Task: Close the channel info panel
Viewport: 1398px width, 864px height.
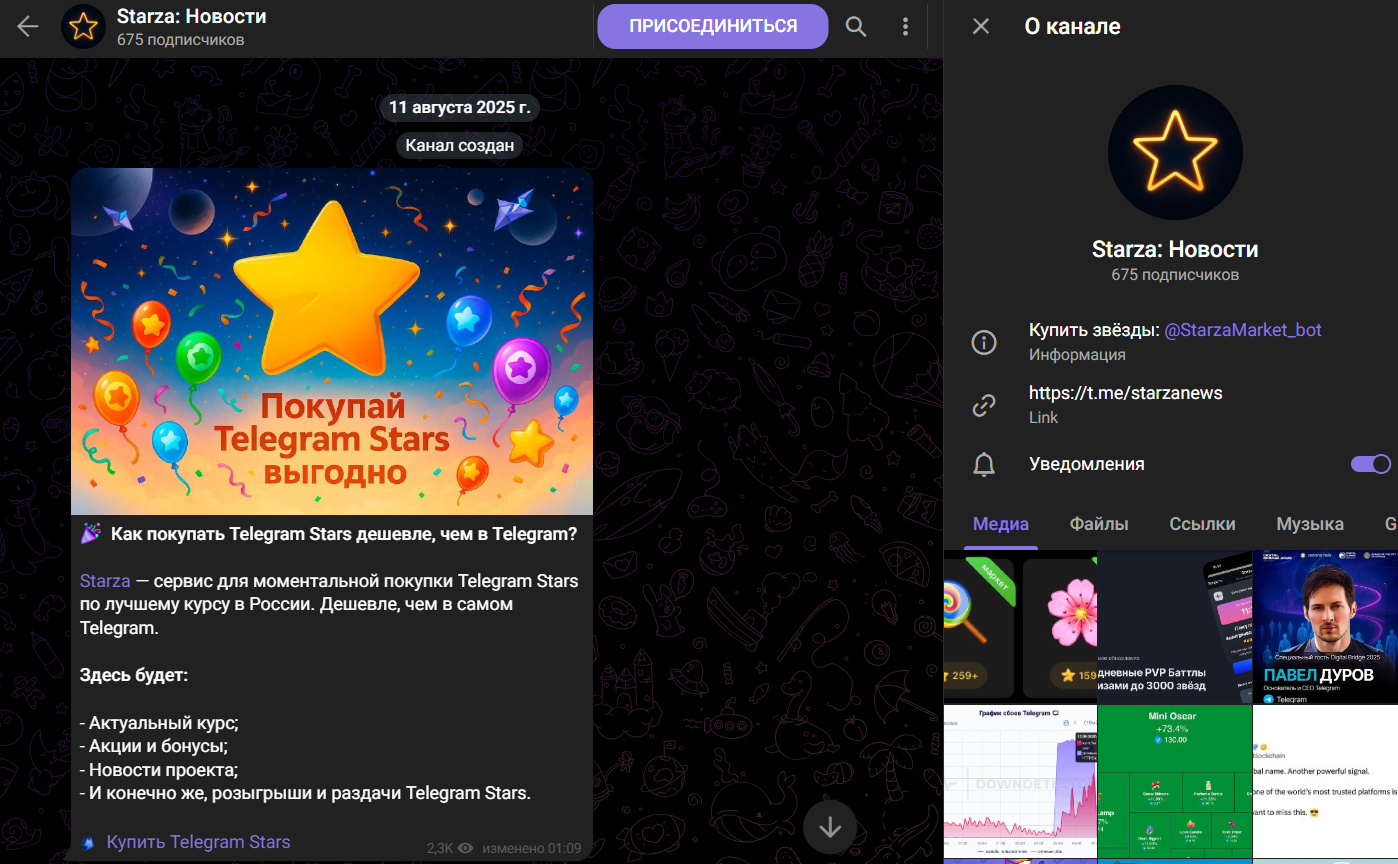Action: pos(981,27)
